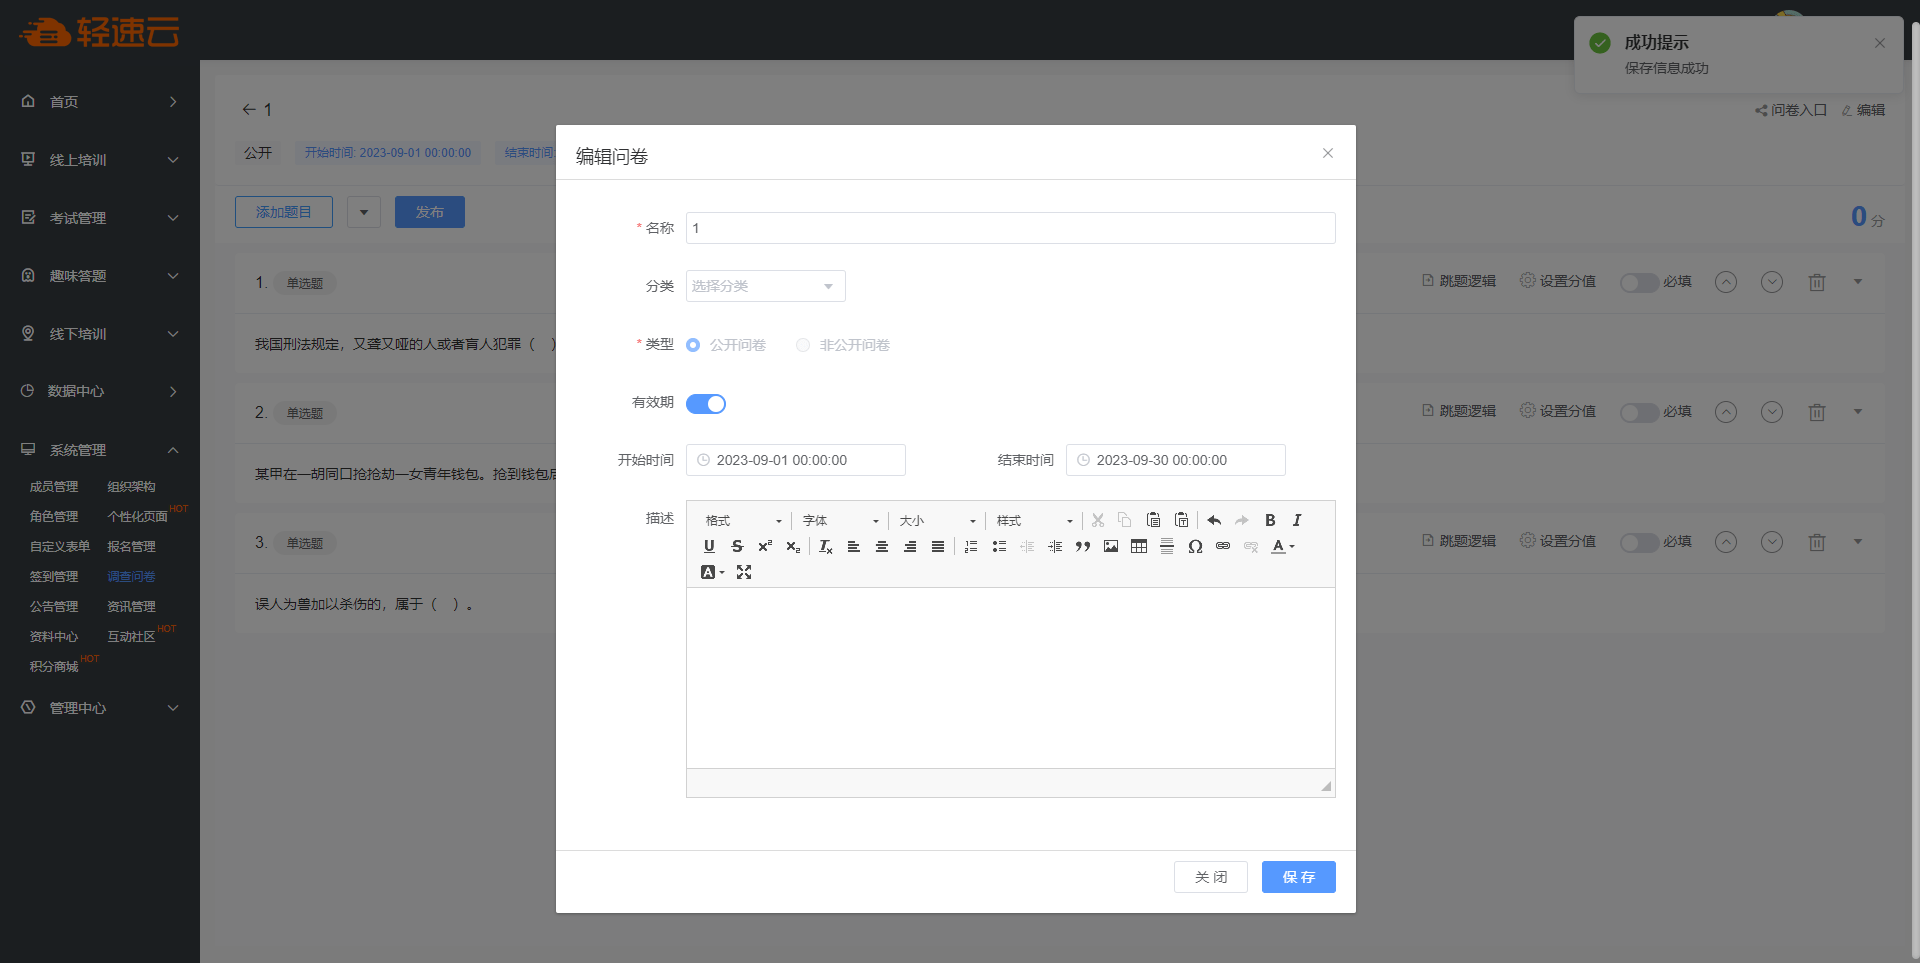Screen dimensions: 1920x963
Task: Click the block quote icon
Action: pos(1083,546)
